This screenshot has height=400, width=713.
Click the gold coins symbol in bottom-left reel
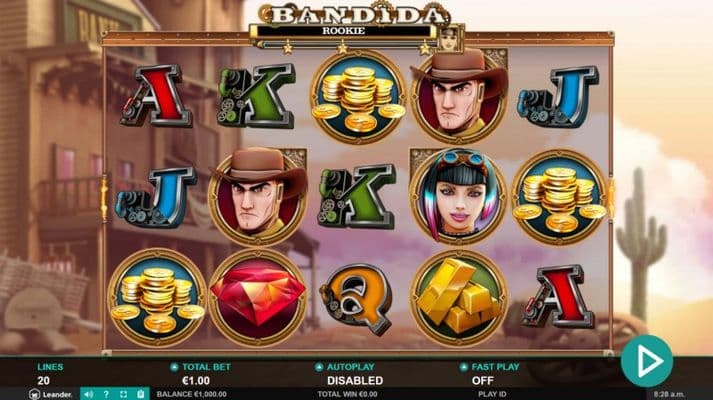157,298
